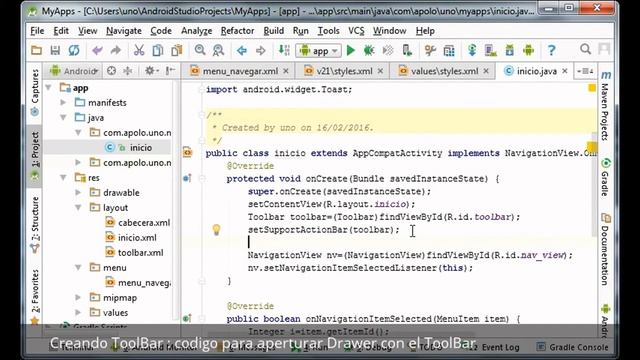Click the onCreate override gutter marker
Viewport: 640px width, 360px height.
(x=187, y=178)
